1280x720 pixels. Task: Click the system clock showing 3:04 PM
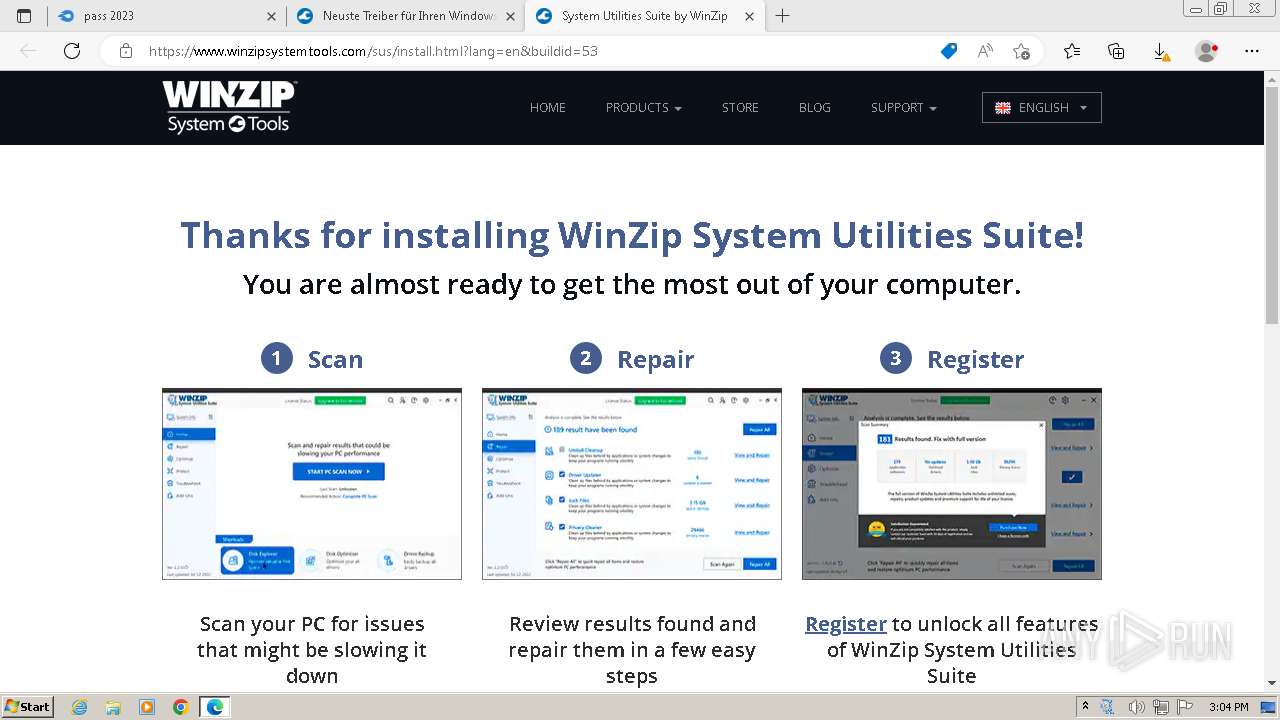pyautogui.click(x=1229, y=707)
